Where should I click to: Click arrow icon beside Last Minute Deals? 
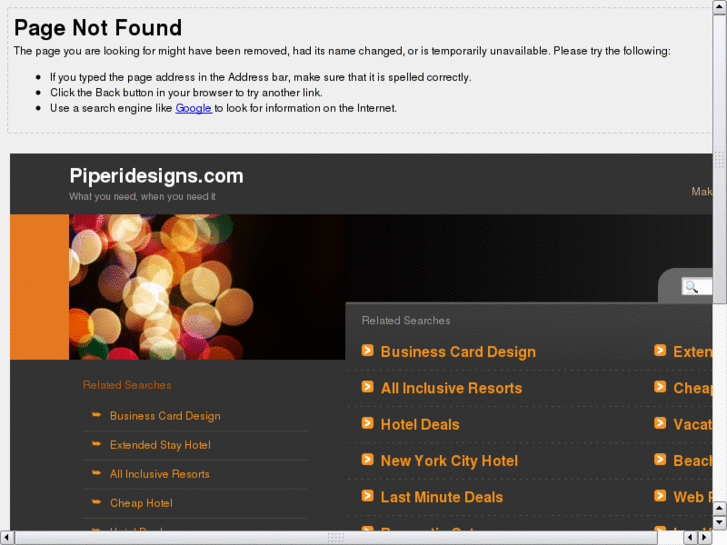(x=368, y=496)
